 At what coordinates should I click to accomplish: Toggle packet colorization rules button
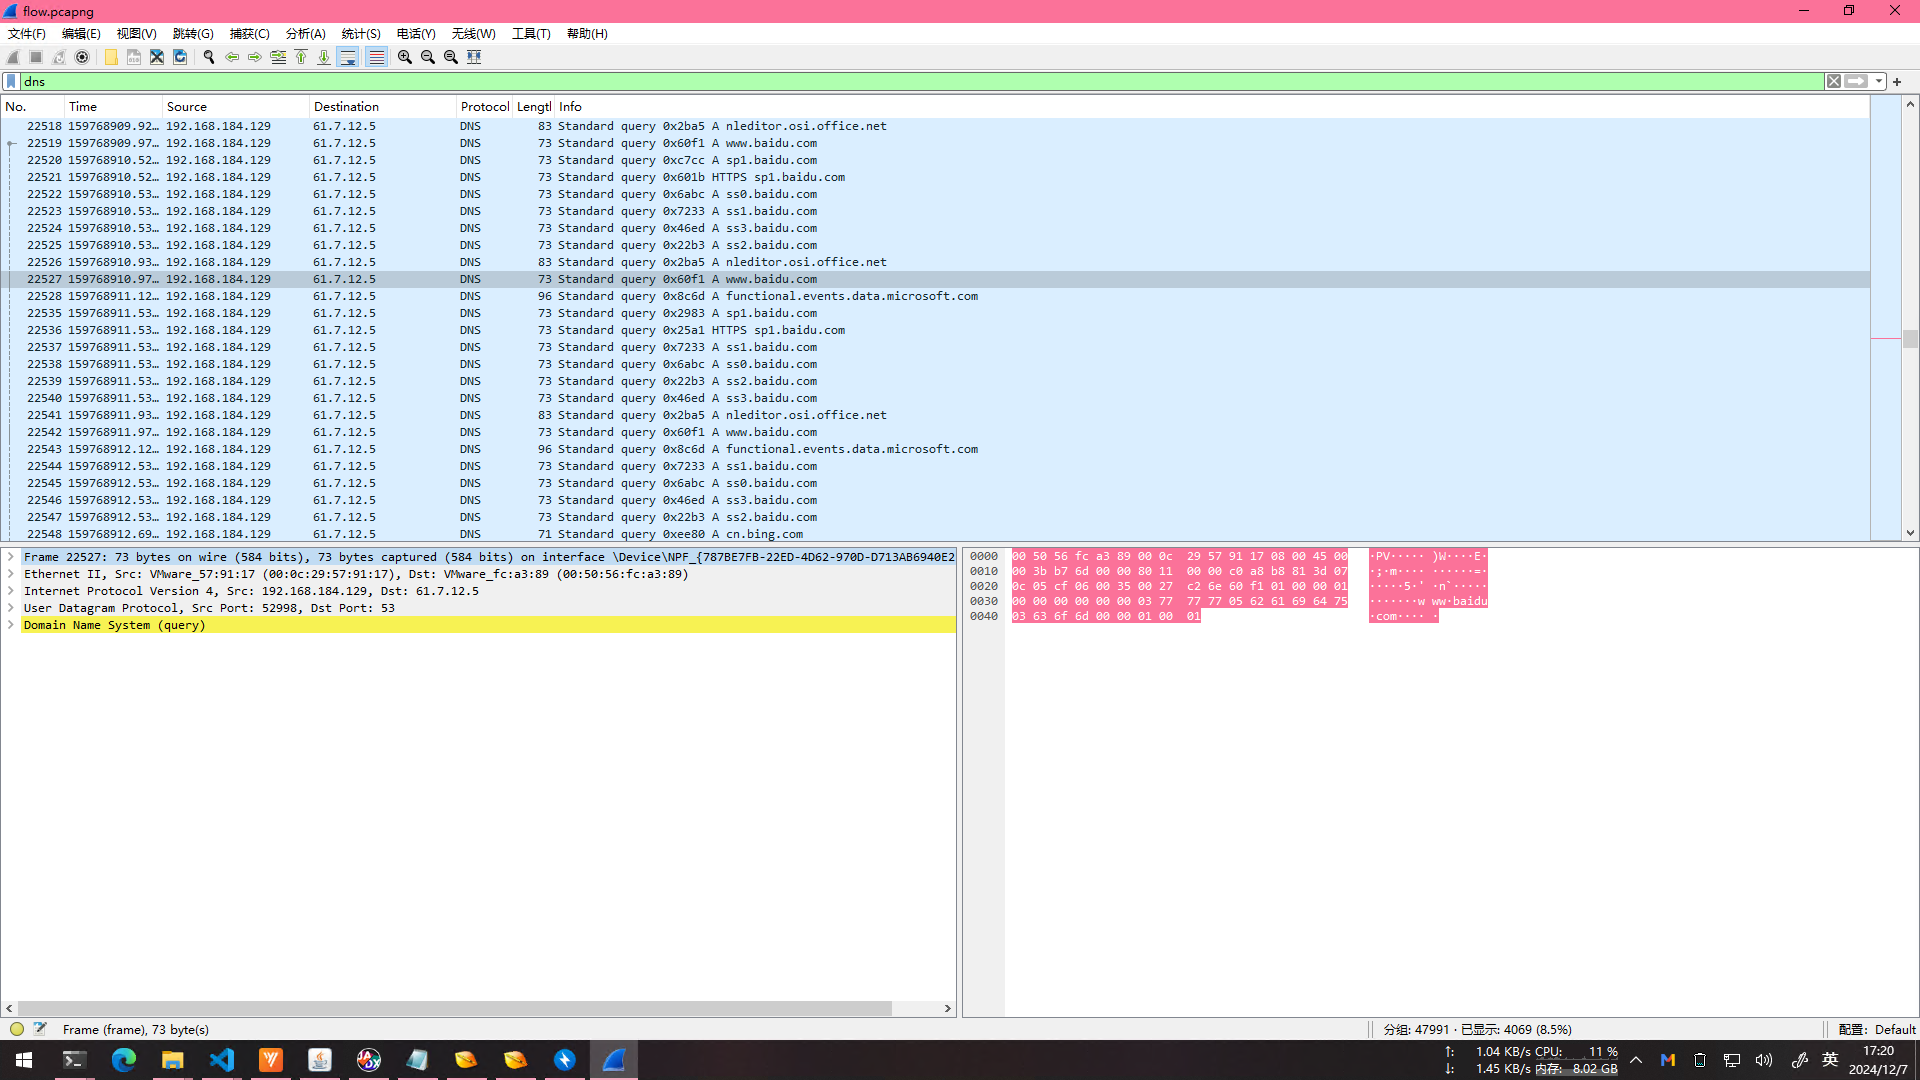tap(376, 57)
